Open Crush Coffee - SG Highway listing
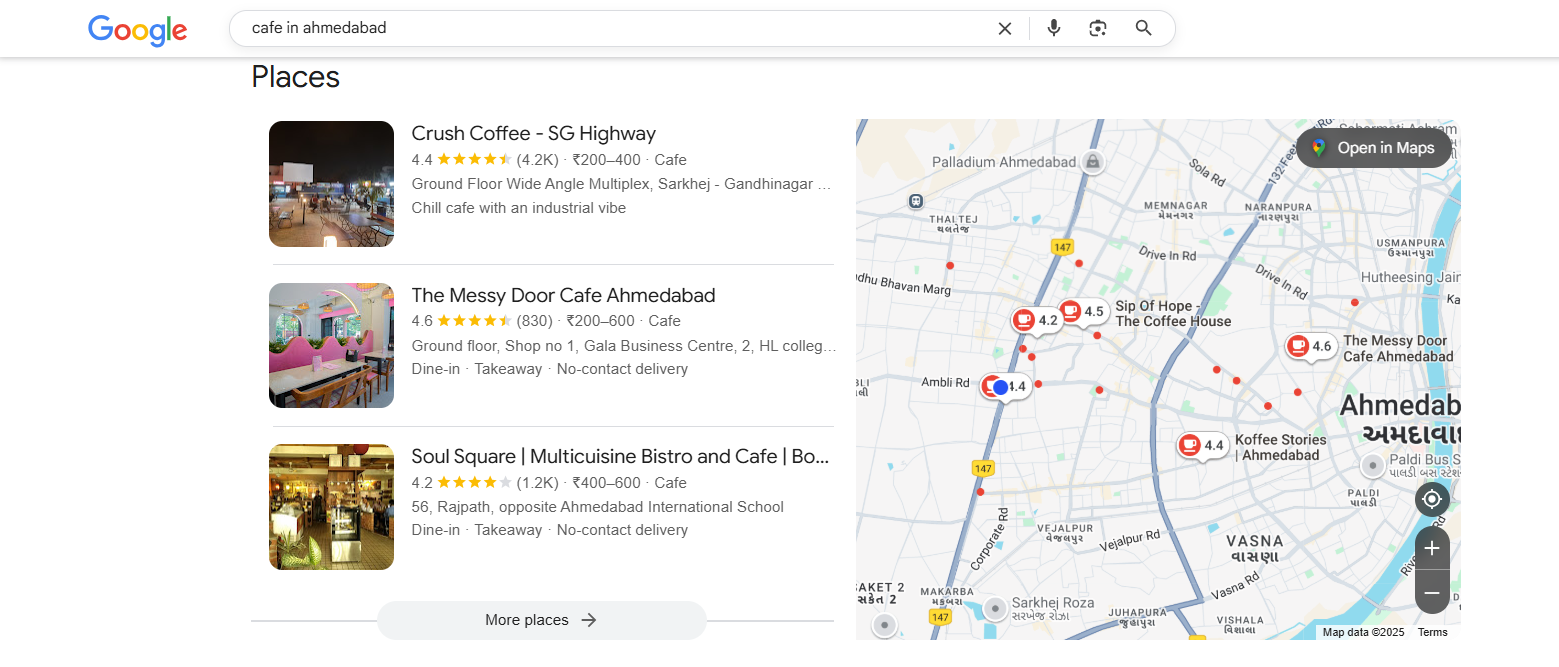Image resolution: width=1559 pixels, height=667 pixels. click(x=533, y=134)
